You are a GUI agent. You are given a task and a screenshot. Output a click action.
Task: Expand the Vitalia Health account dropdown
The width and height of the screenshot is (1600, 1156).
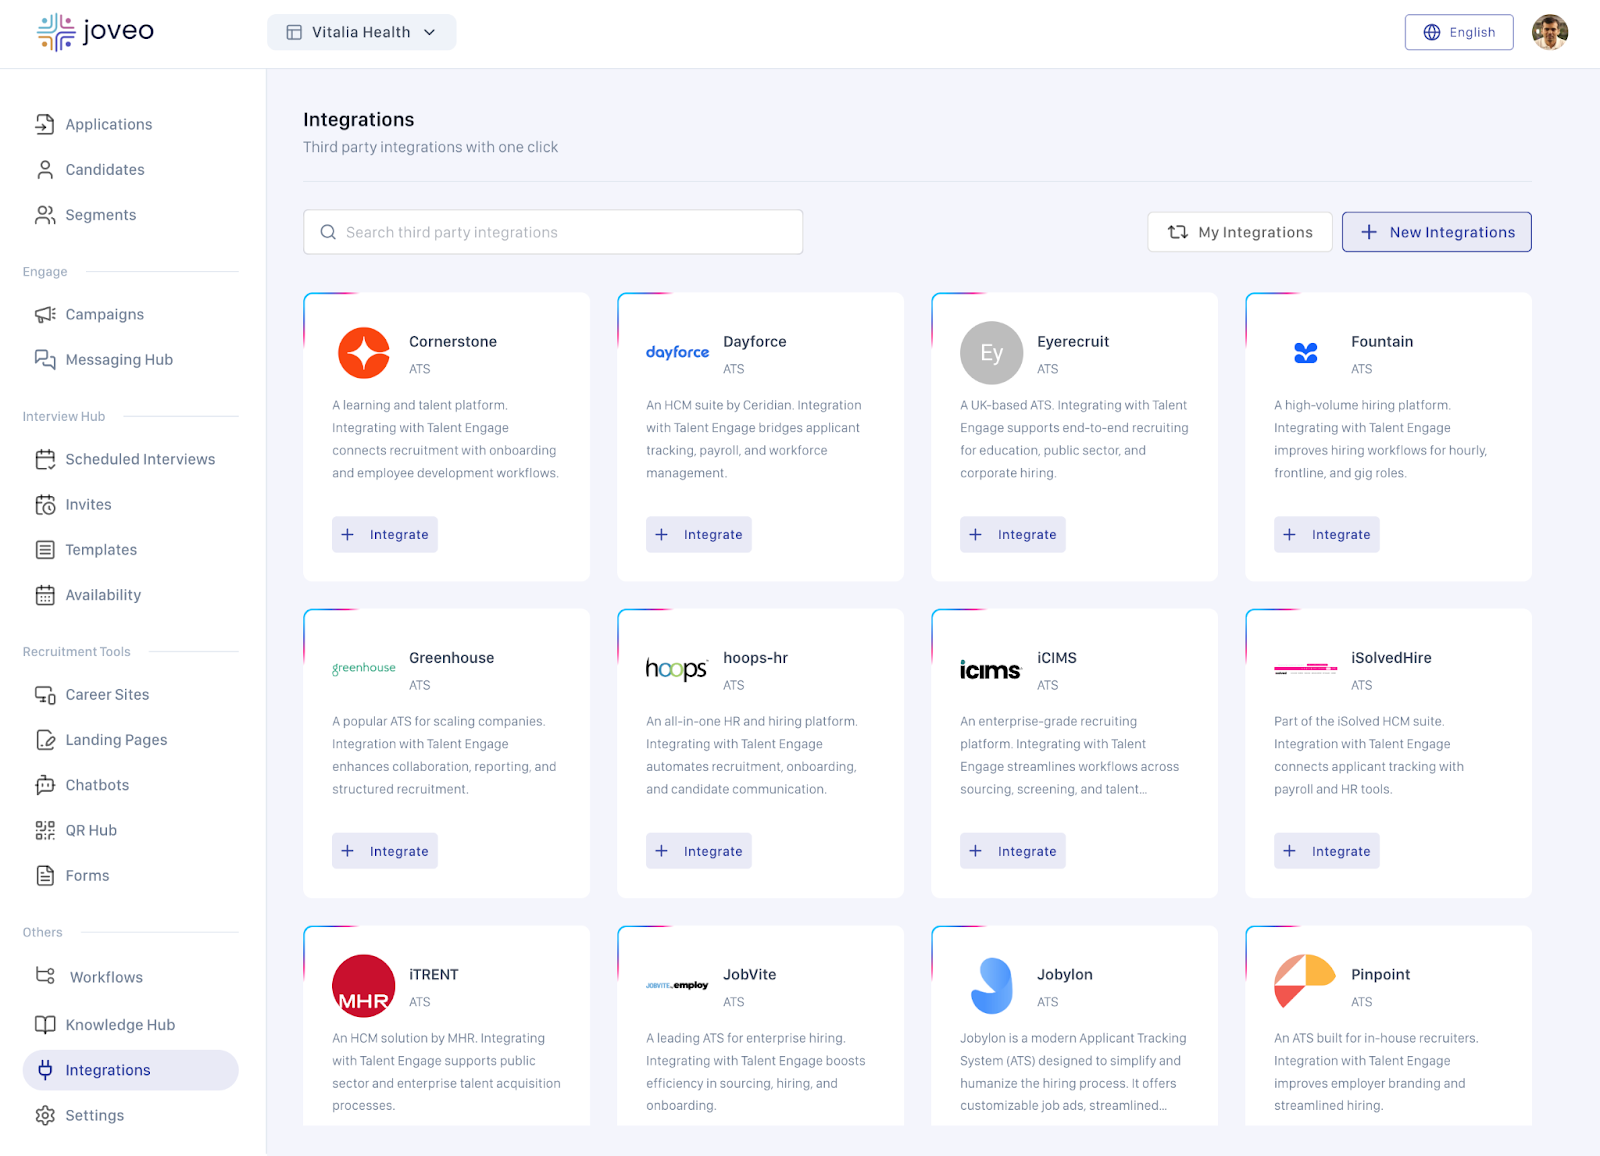coord(361,32)
